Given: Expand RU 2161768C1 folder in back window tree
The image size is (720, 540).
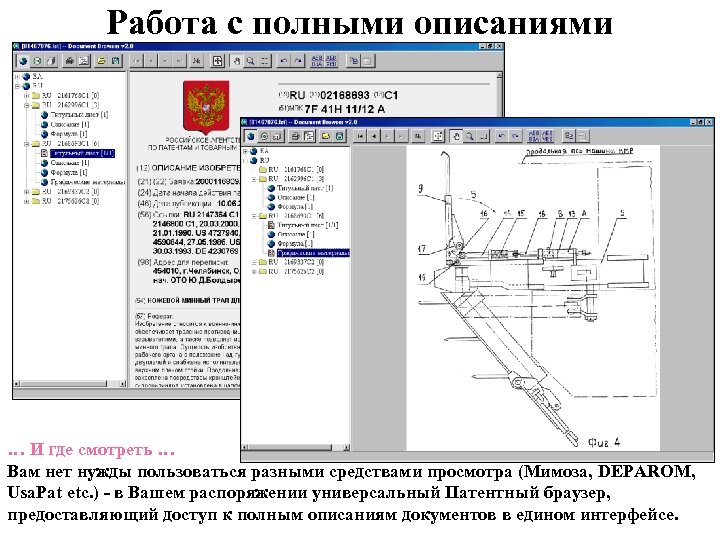Looking at the screenshot, I should point(28,96).
